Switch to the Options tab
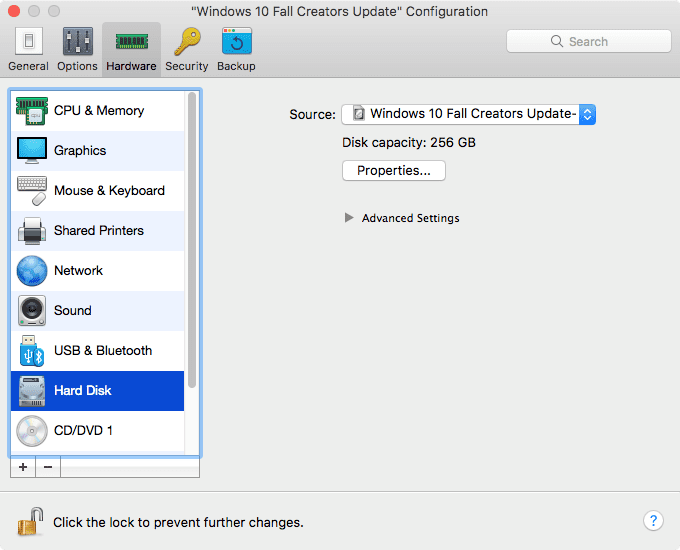The image size is (680, 550). 78,49
